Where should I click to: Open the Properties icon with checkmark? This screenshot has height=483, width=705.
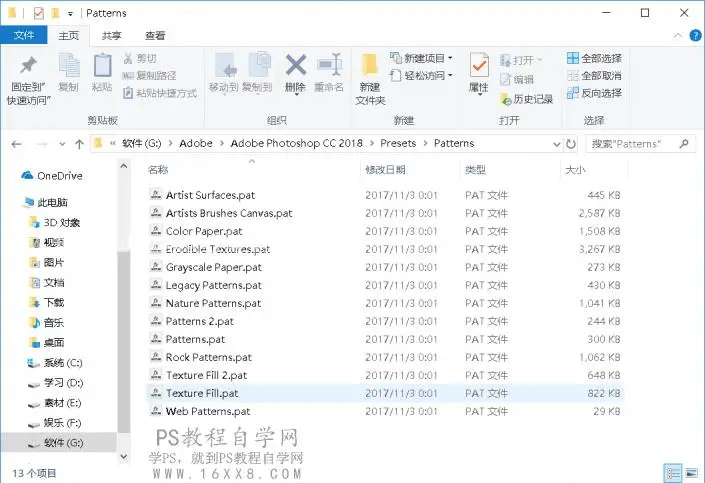479,66
